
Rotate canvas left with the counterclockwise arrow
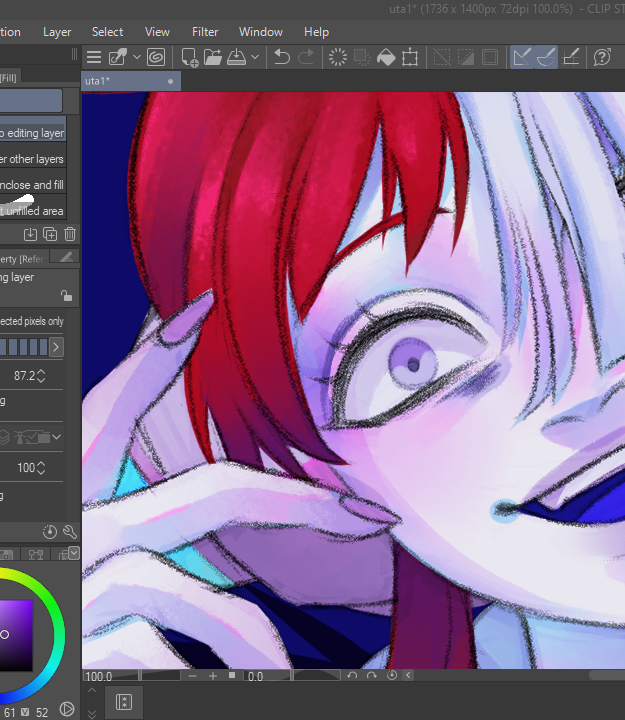click(x=352, y=675)
